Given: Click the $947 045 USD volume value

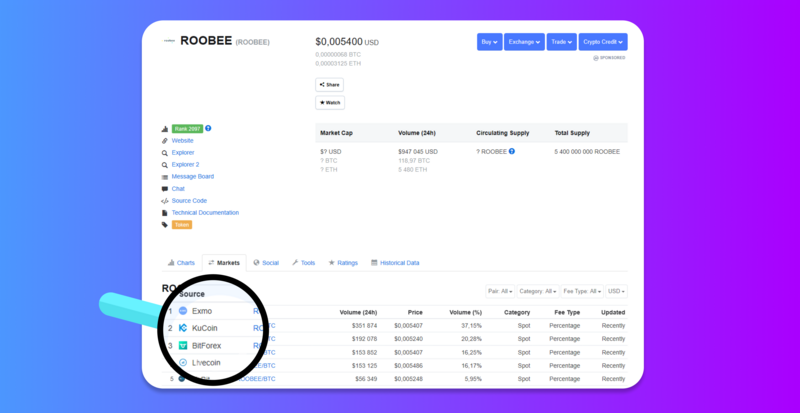Looking at the screenshot, I should coord(418,152).
